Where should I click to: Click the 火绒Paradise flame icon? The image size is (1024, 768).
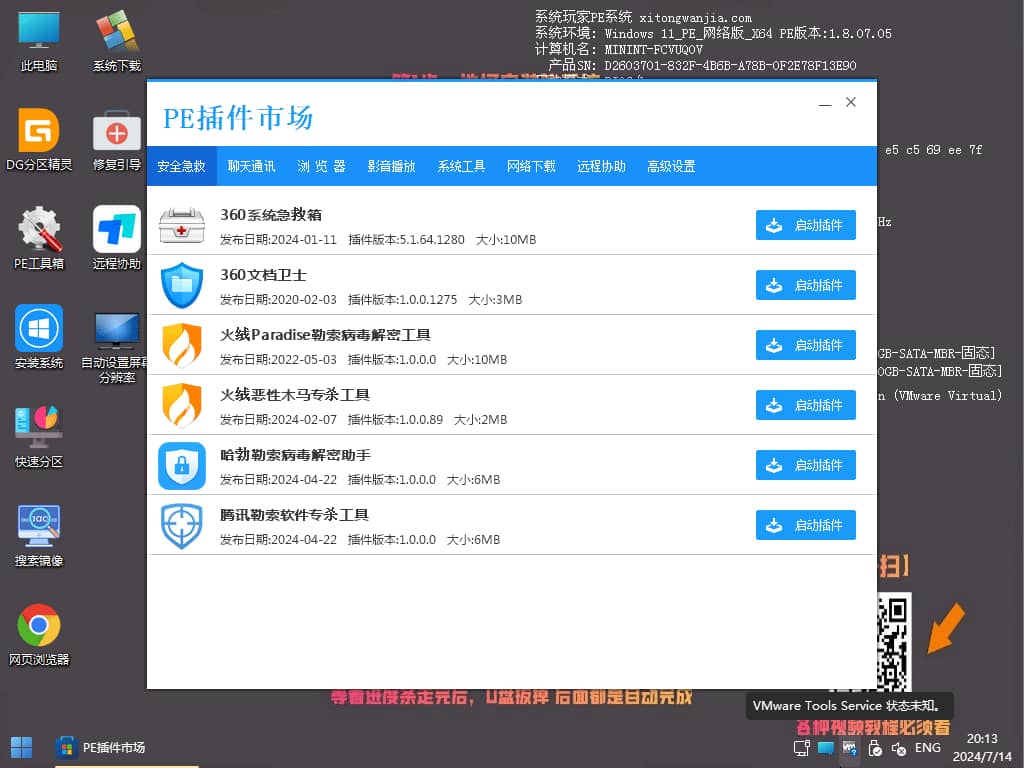tap(181, 345)
